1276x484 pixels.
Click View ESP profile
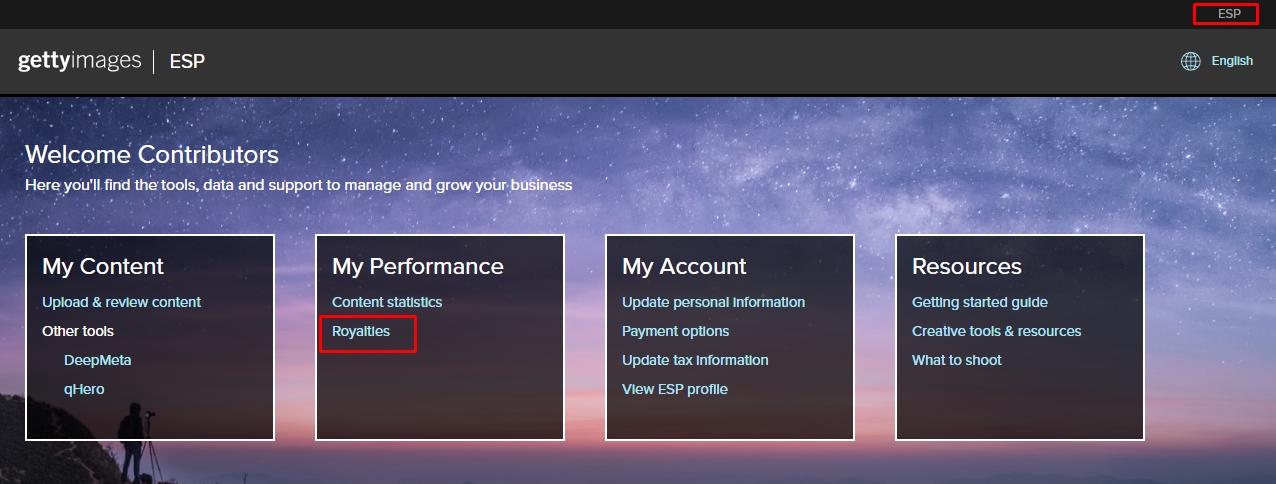[674, 389]
